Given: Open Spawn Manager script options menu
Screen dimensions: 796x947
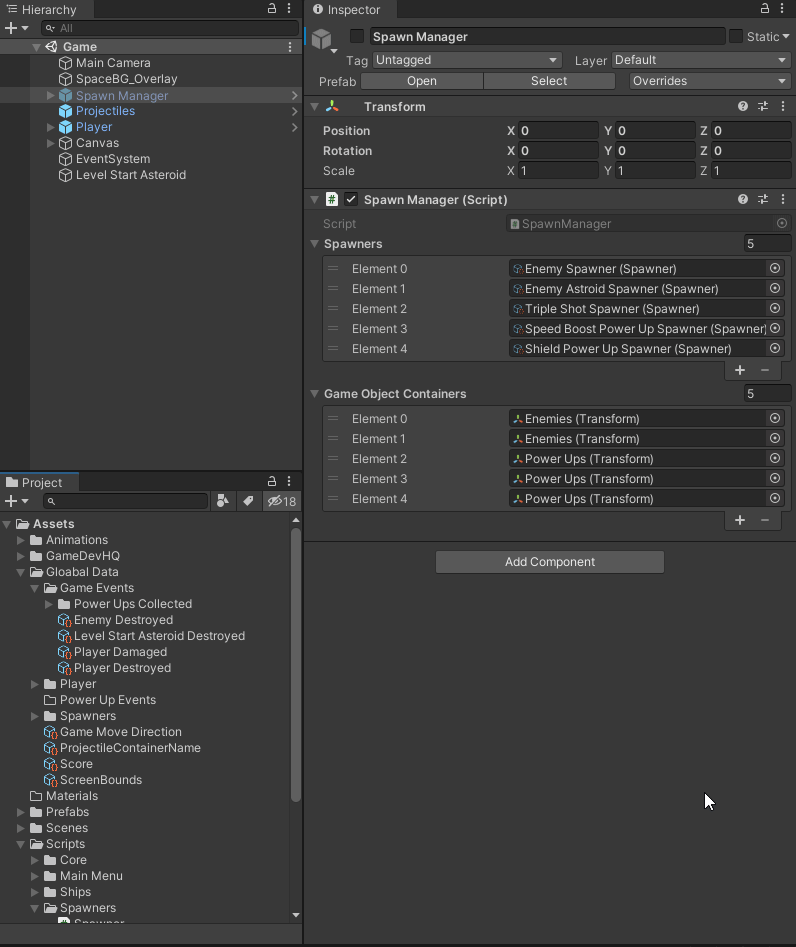Looking at the screenshot, I should (783, 199).
